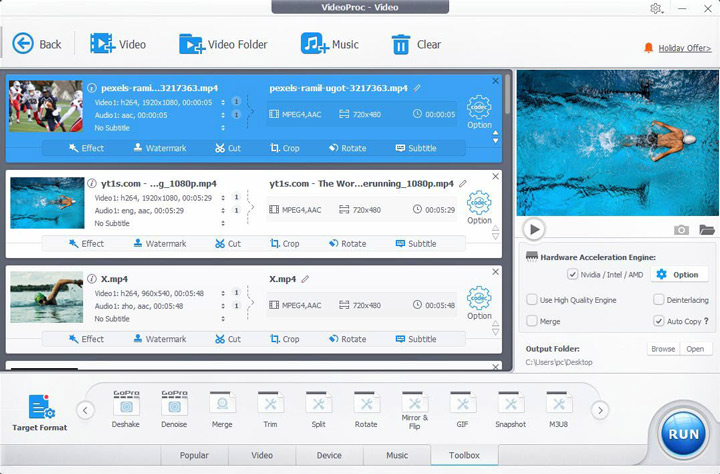Expand Video1 track selector for X.mp4
720x474 pixels.
[223, 293]
